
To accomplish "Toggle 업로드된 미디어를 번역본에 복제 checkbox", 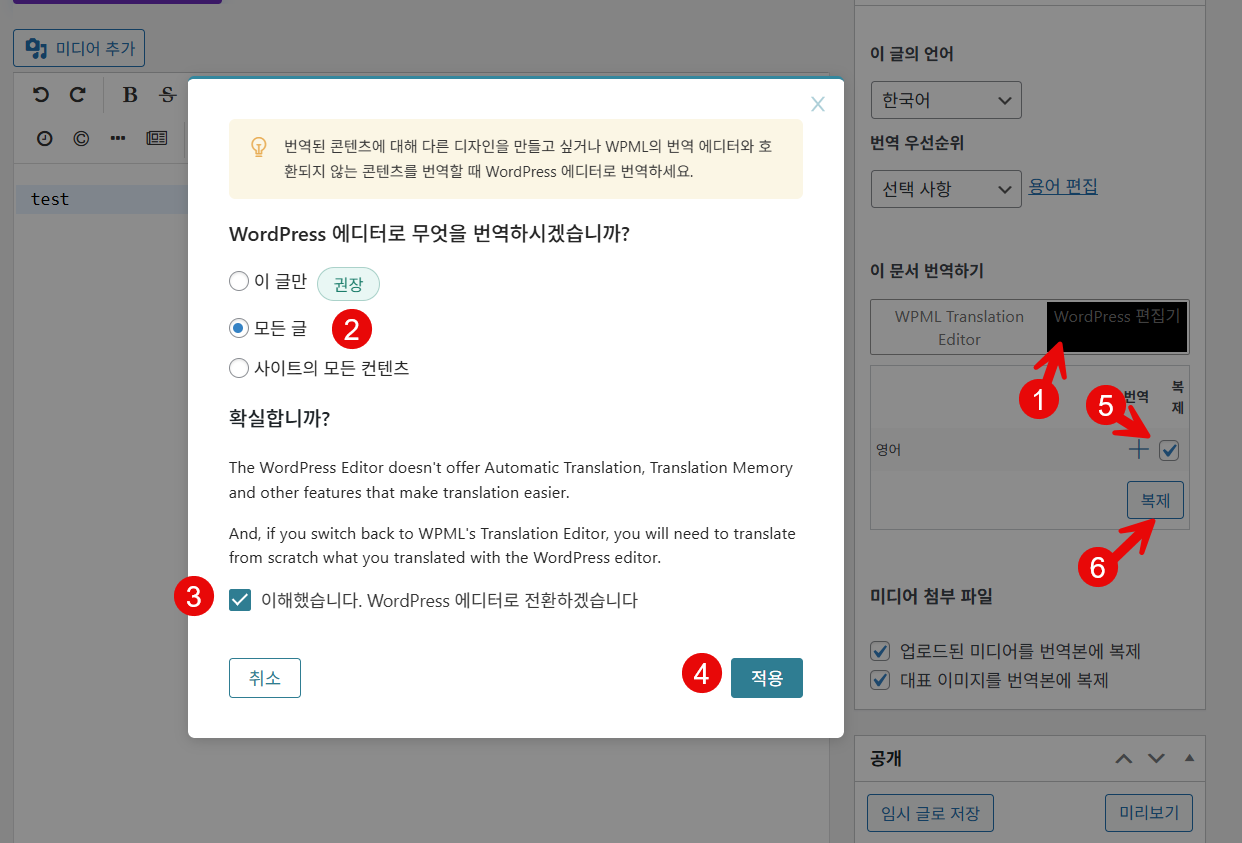I will [x=880, y=651].
